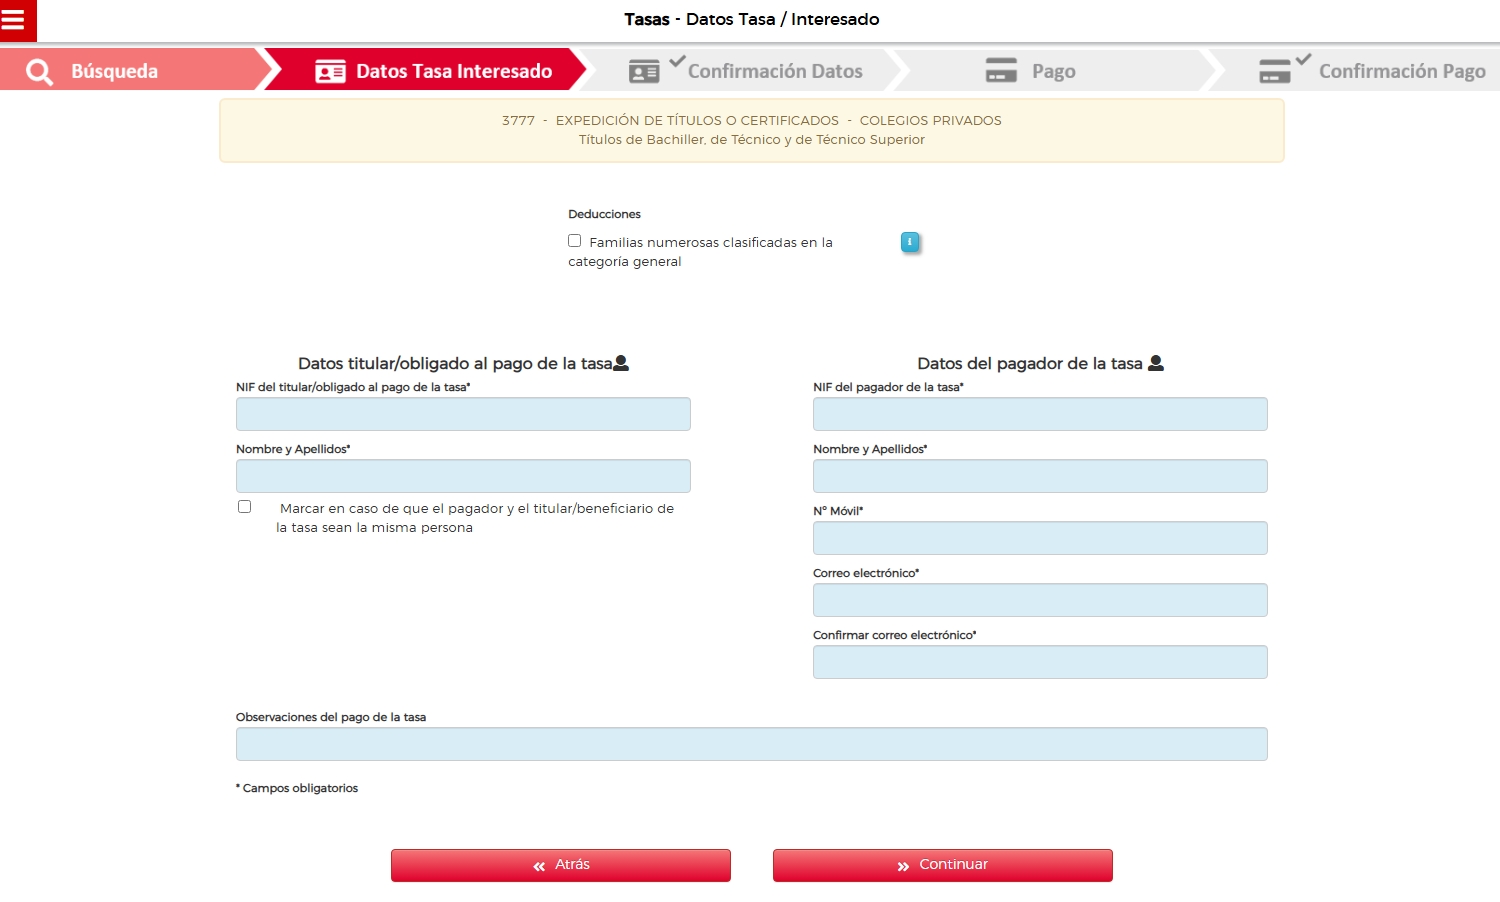Go to the Búsqueda step tab
Image resolution: width=1500 pixels, height=902 pixels.
114,72
